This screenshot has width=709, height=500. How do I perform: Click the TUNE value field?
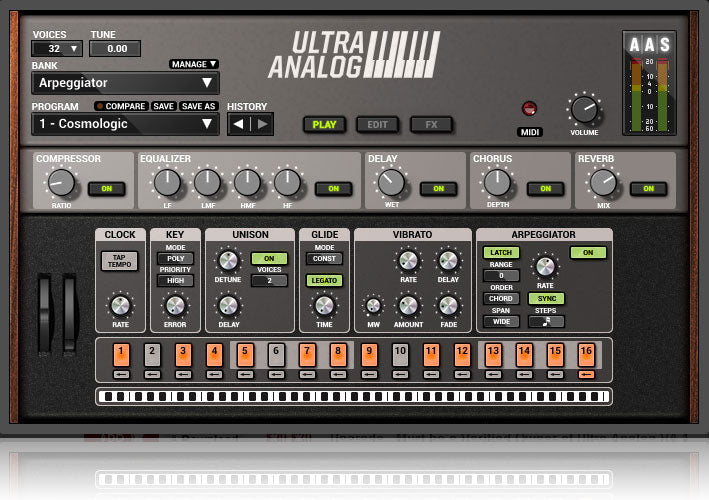[115, 48]
